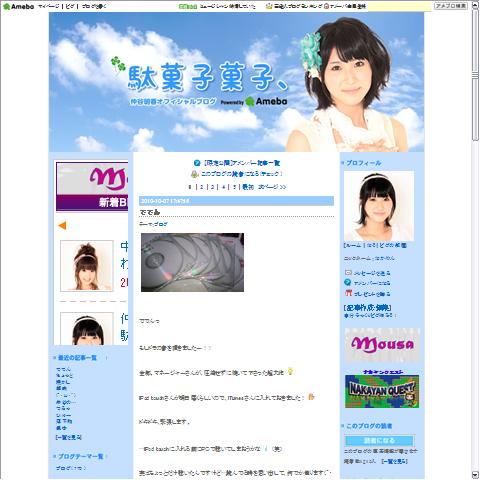Image resolution: width=480 pixels, height=480 pixels.
Task: Open the CD photo in the blog post
Action: coord(192,262)
